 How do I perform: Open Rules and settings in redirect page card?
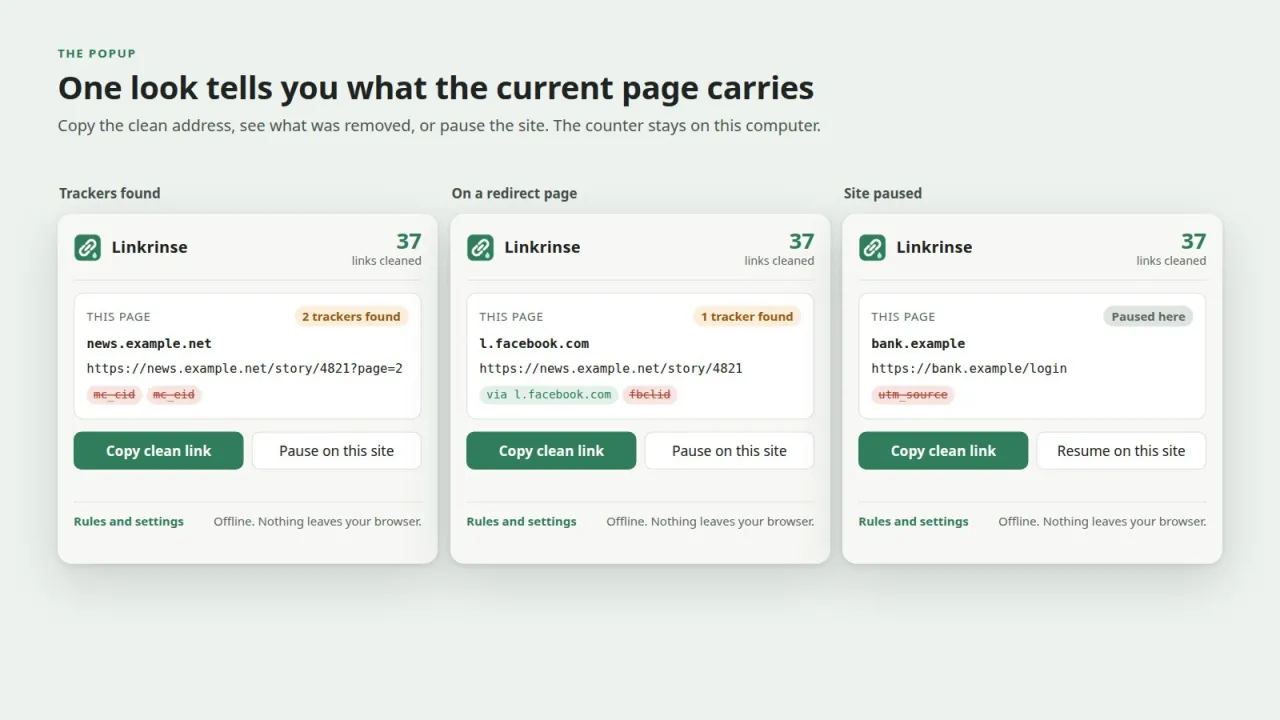tap(522, 521)
